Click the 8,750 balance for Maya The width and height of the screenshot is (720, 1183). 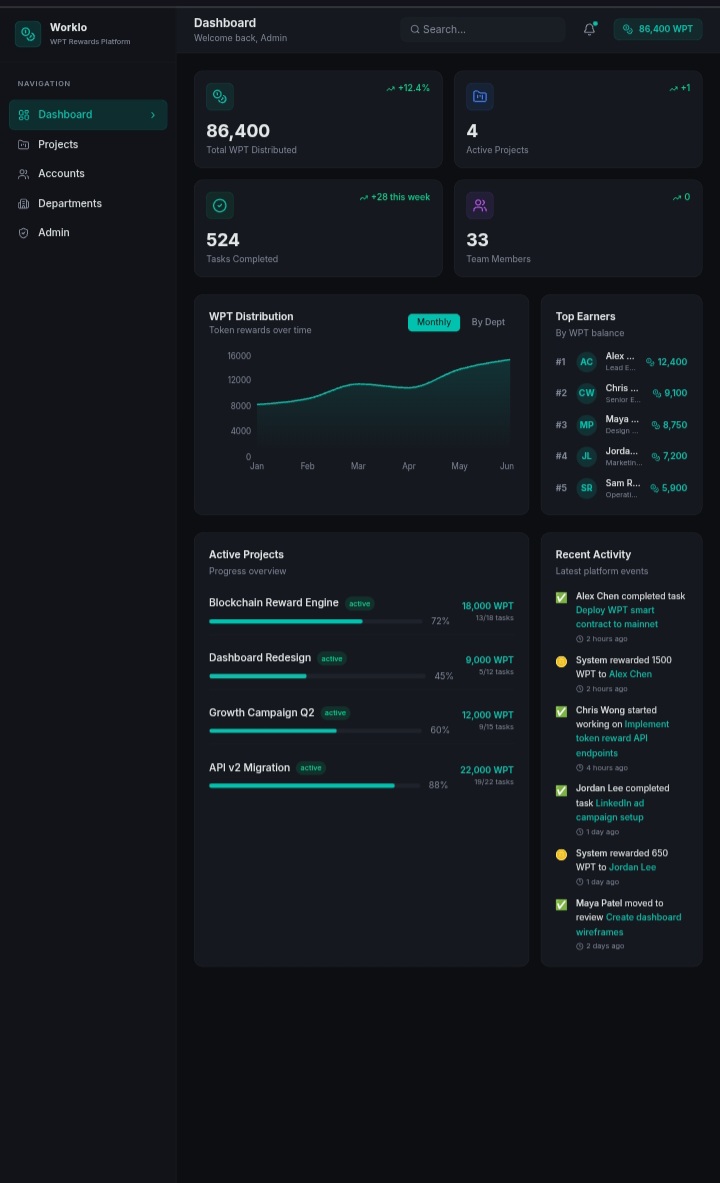pos(669,425)
